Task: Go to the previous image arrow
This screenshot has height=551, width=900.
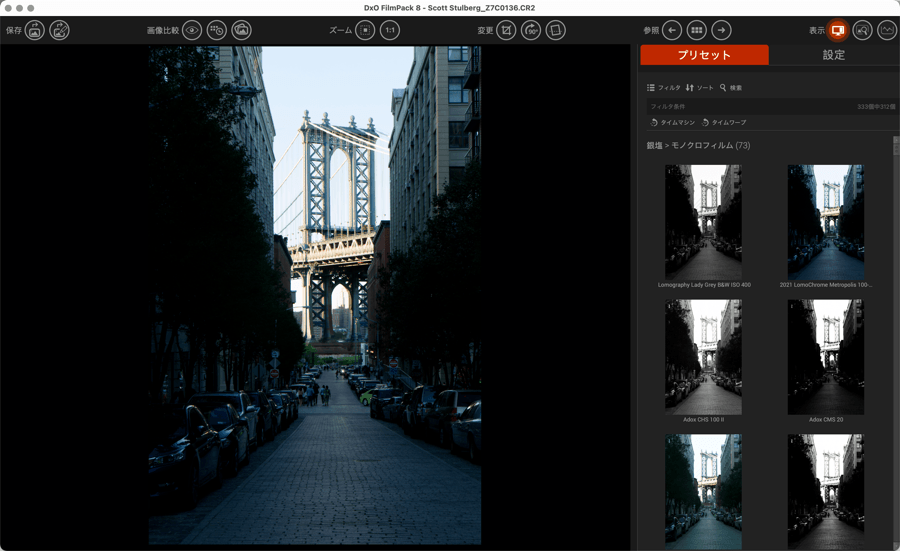Action: coord(672,31)
